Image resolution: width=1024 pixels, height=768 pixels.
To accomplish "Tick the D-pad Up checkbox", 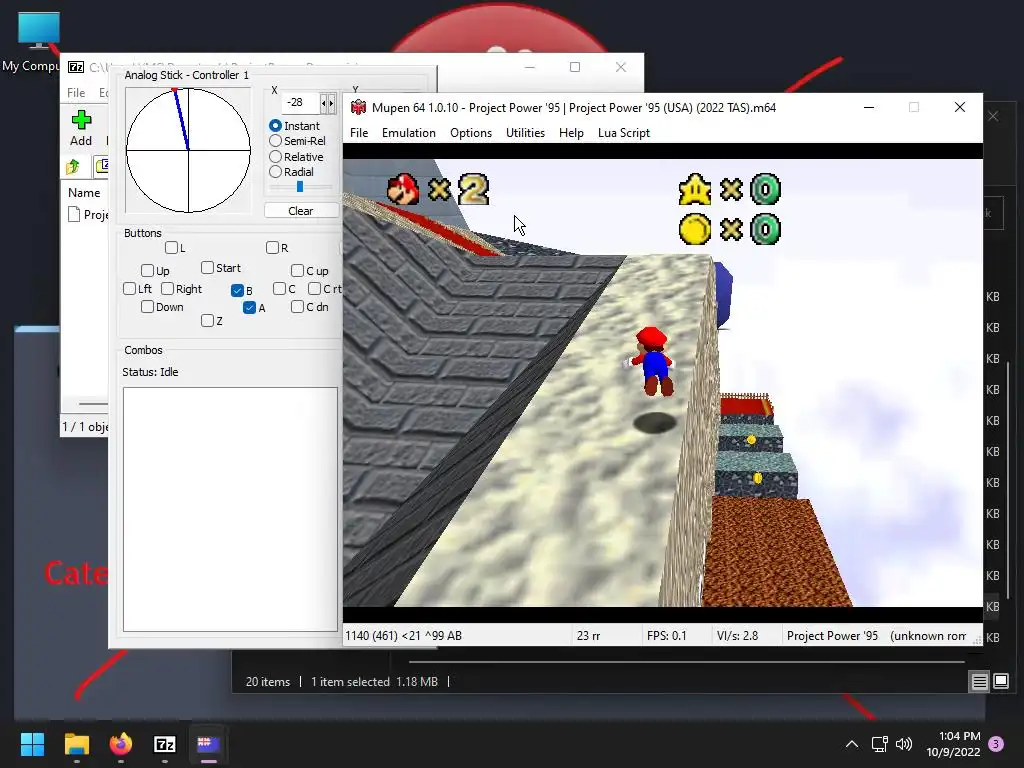I will coord(147,270).
